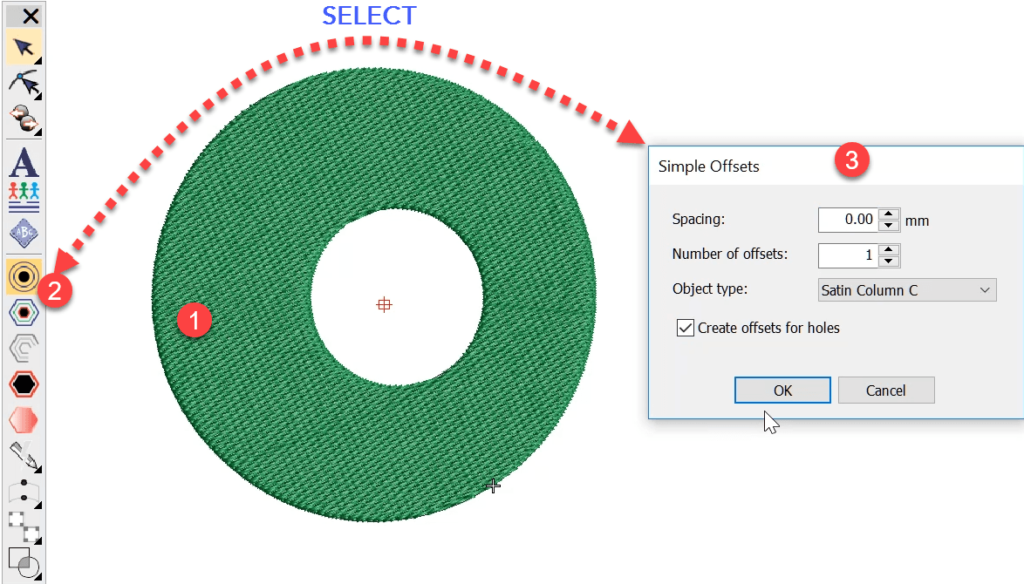Open the Lettering tool with letter A
The image size is (1024, 584).
[x=23, y=161]
